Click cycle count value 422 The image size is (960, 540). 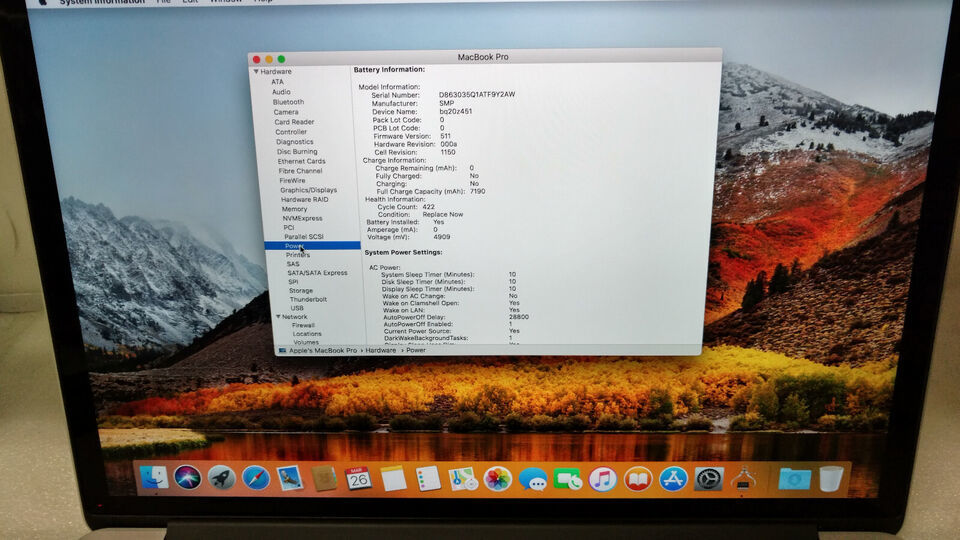[429, 207]
